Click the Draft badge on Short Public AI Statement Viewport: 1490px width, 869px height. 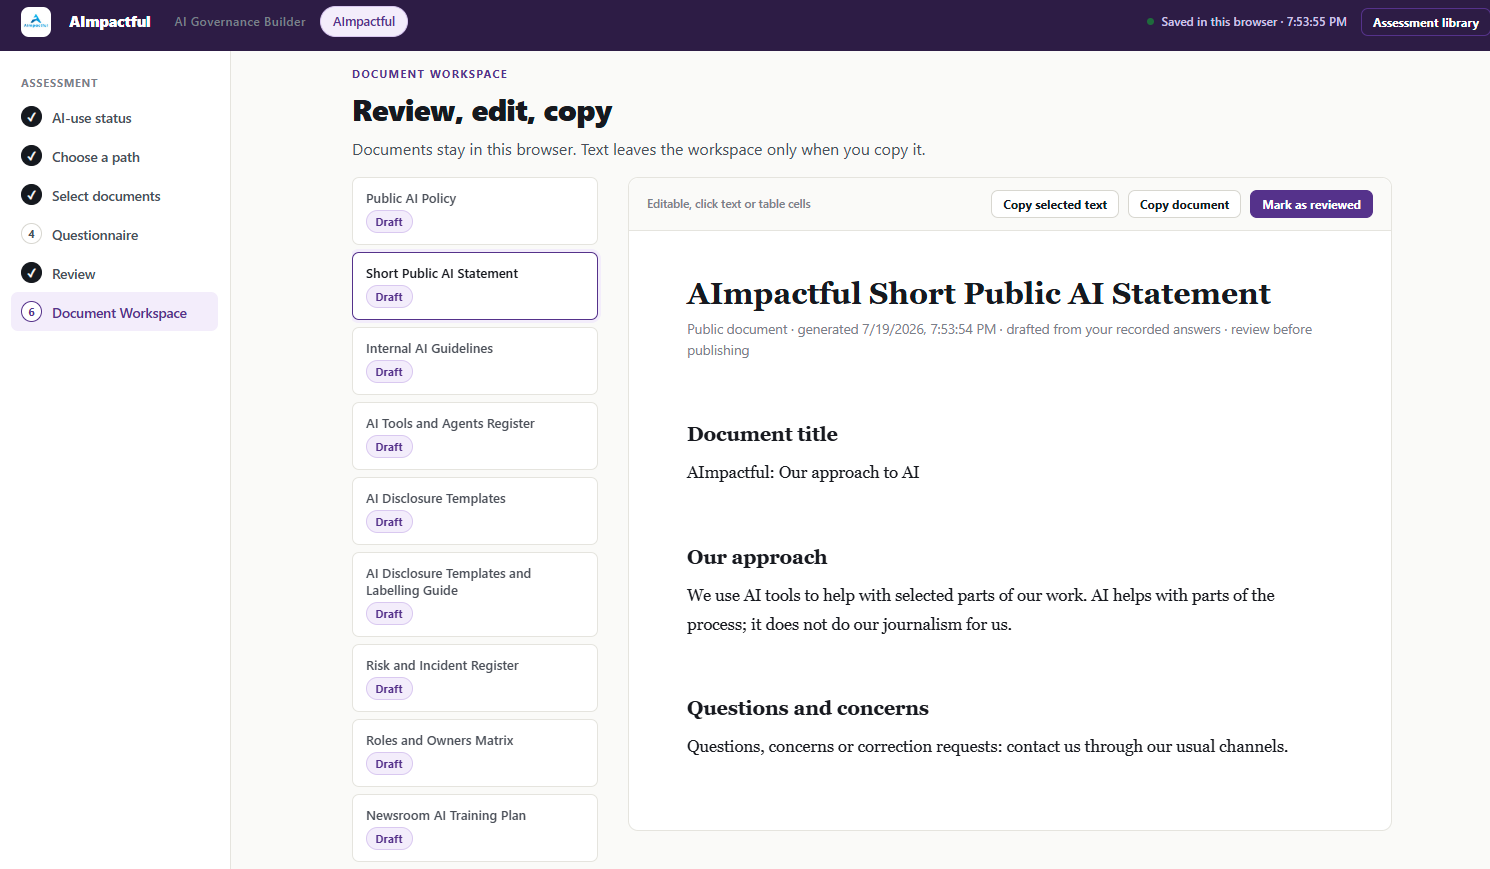point(389,297)
